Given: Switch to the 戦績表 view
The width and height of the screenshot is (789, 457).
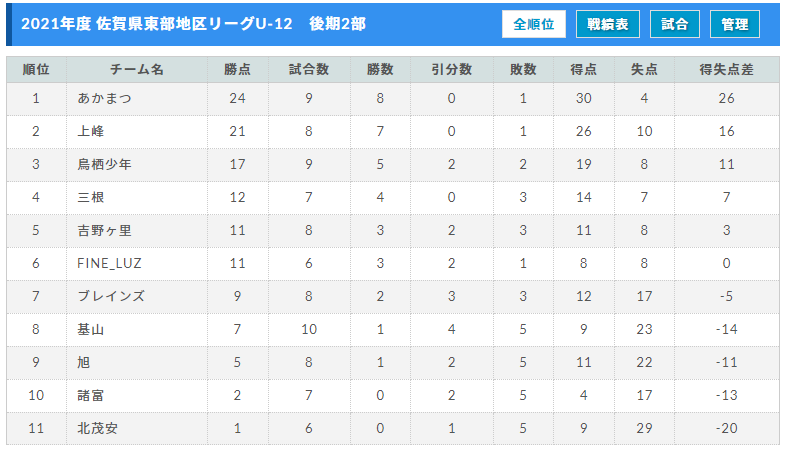Looking at the screenshot, I should tap(608, 24).
